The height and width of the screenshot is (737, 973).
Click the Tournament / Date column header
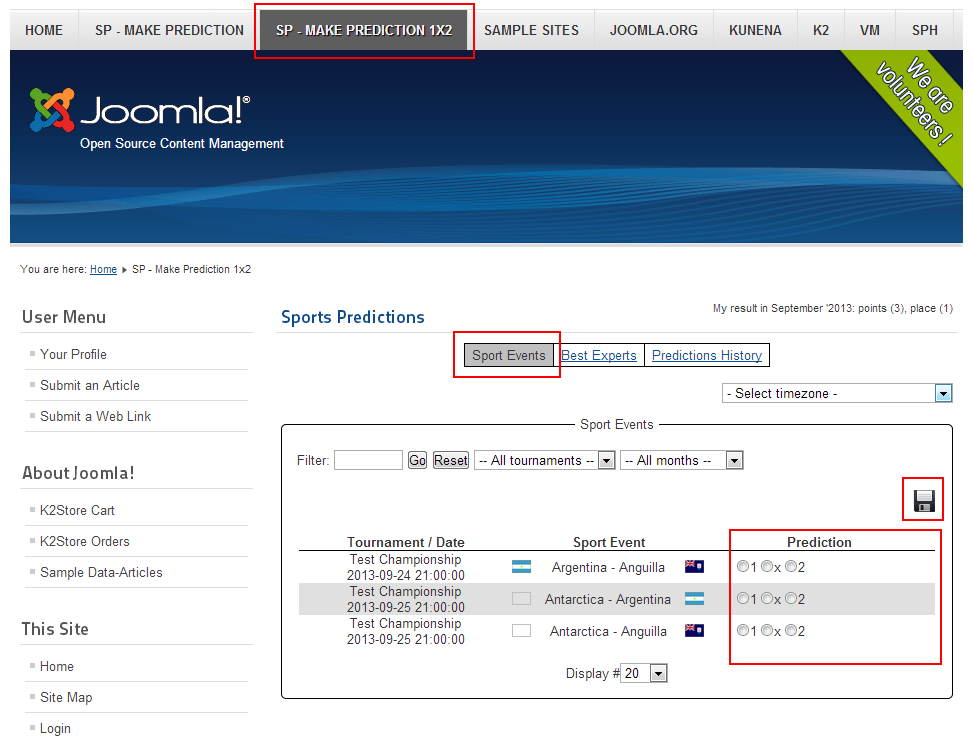(406, 542)
